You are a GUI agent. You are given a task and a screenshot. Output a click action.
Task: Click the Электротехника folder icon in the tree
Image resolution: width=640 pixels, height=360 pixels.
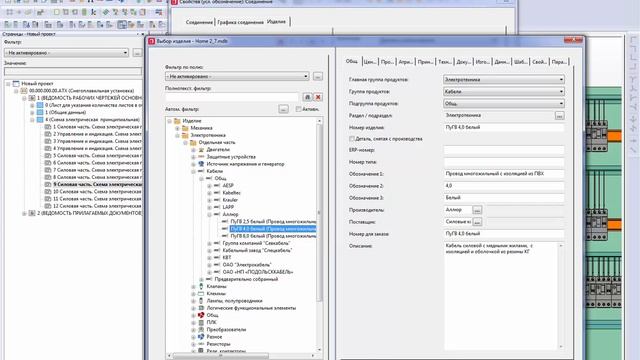coord(185,135)
